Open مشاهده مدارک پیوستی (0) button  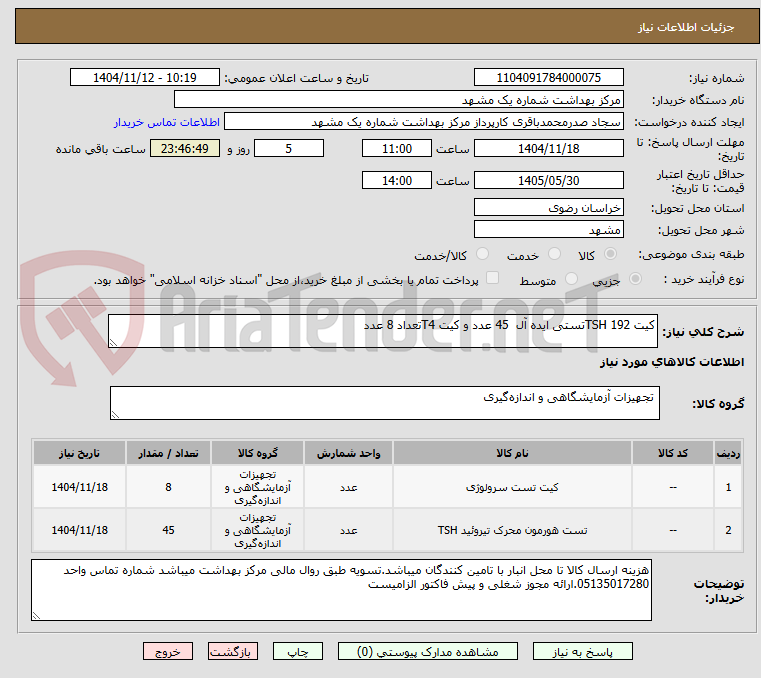pos(428,652)
